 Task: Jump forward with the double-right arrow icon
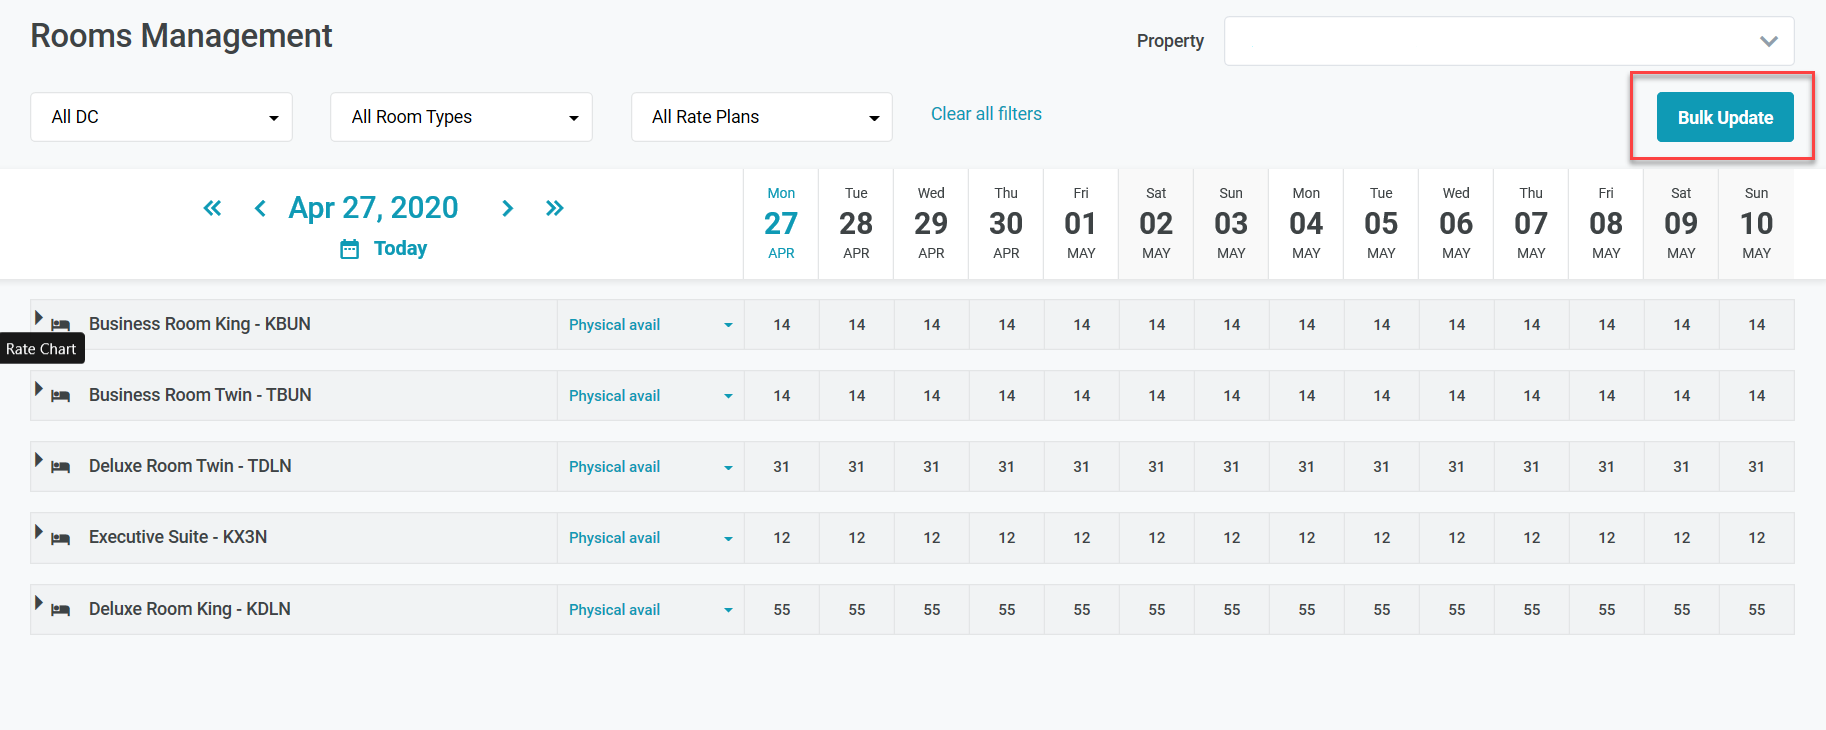555,208
